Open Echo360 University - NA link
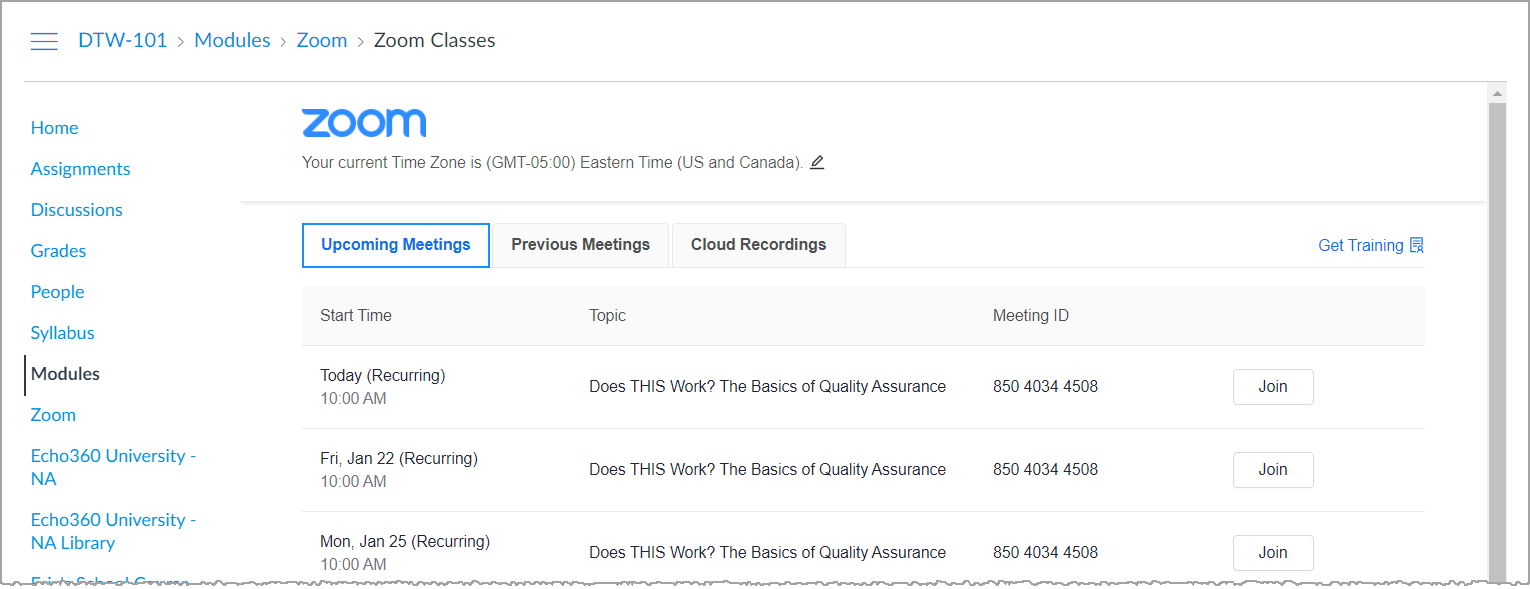This screenshot has width=1530, height=589. pos(113,467)
